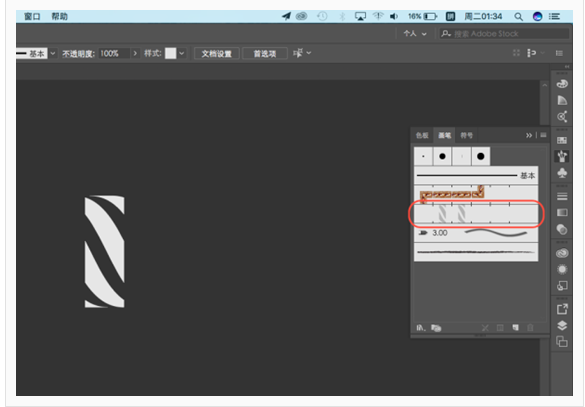
Task: Open macOS Spotlight search icon
Action: tap(518, 16)
